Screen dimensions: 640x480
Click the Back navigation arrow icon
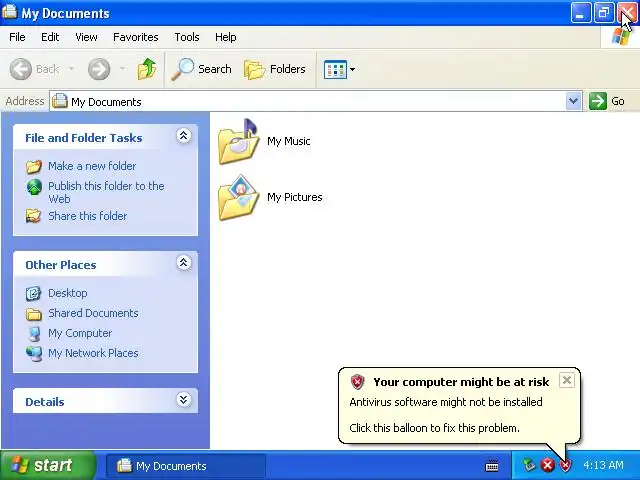tap(20, 69)
